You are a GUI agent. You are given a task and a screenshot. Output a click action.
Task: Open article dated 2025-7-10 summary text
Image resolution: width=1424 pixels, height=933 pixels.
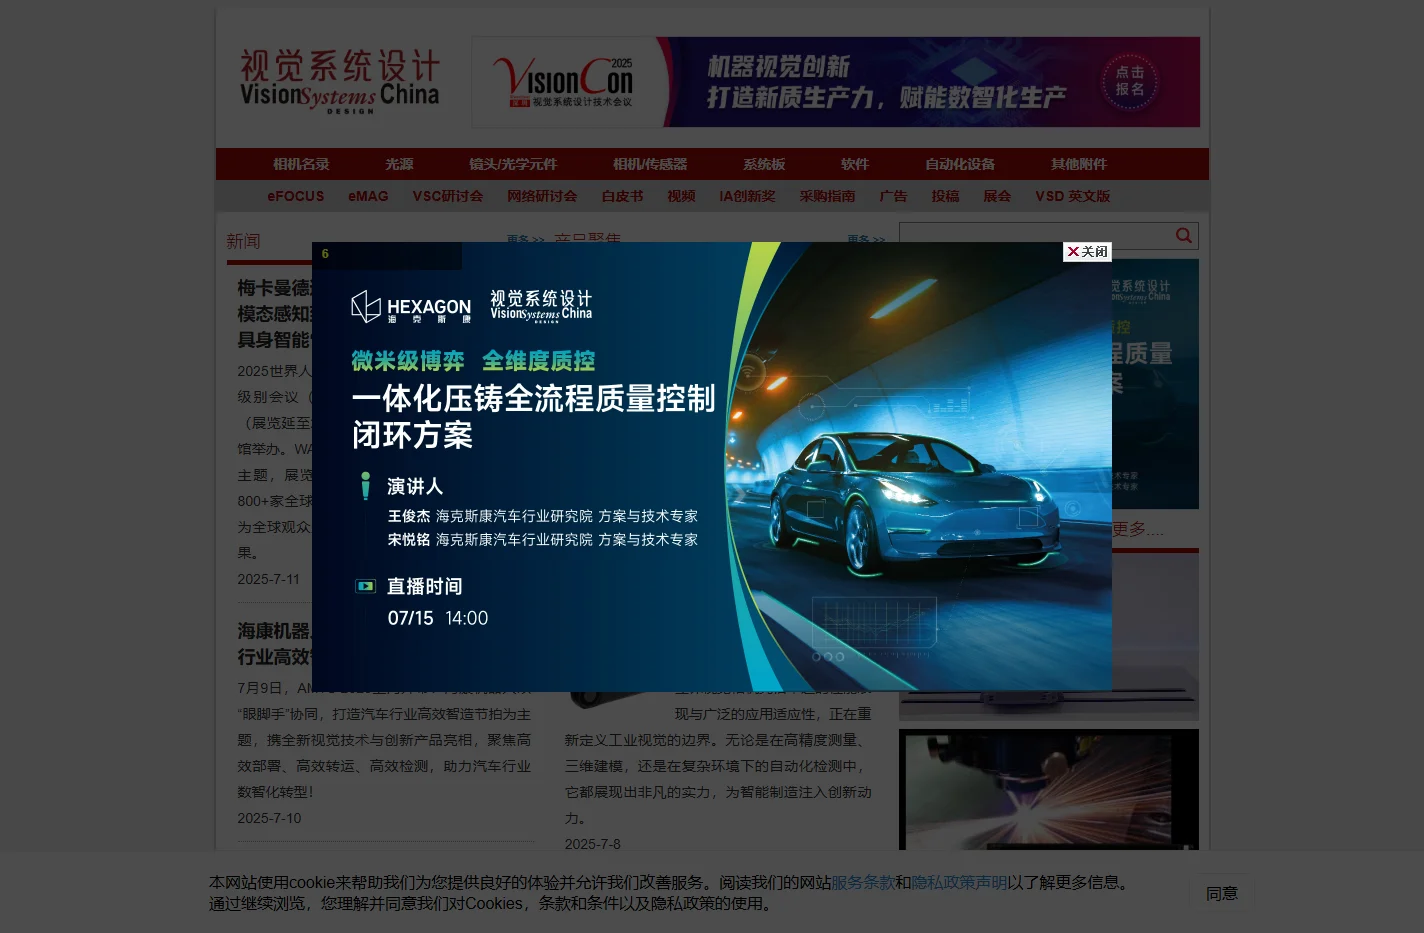tap(385, 740)
